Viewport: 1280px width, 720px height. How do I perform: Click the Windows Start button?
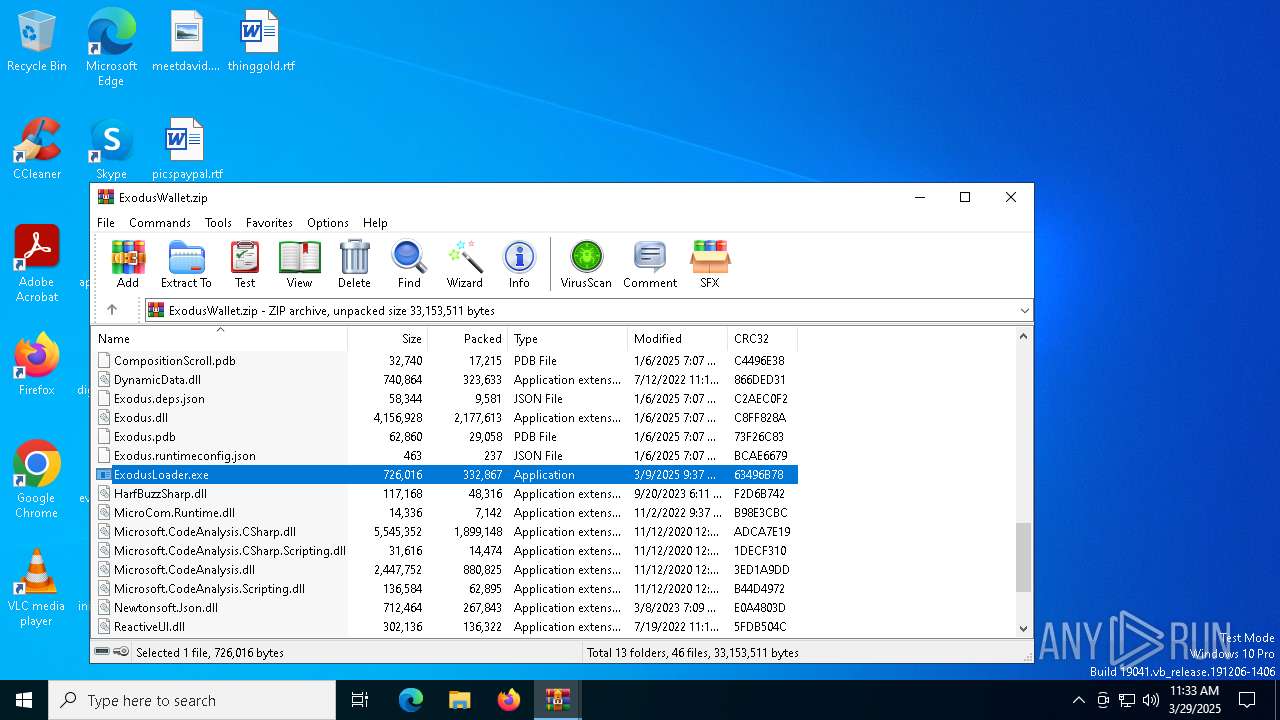[24, 700]
